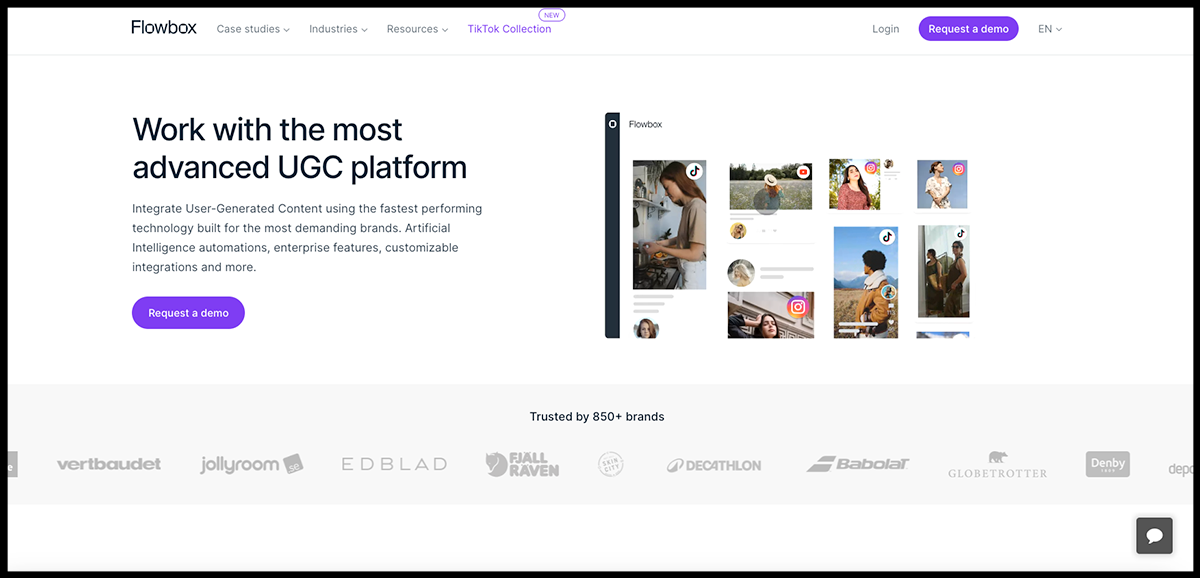
Task: Click the Babolat brand logo
Action: pos(858,464)
